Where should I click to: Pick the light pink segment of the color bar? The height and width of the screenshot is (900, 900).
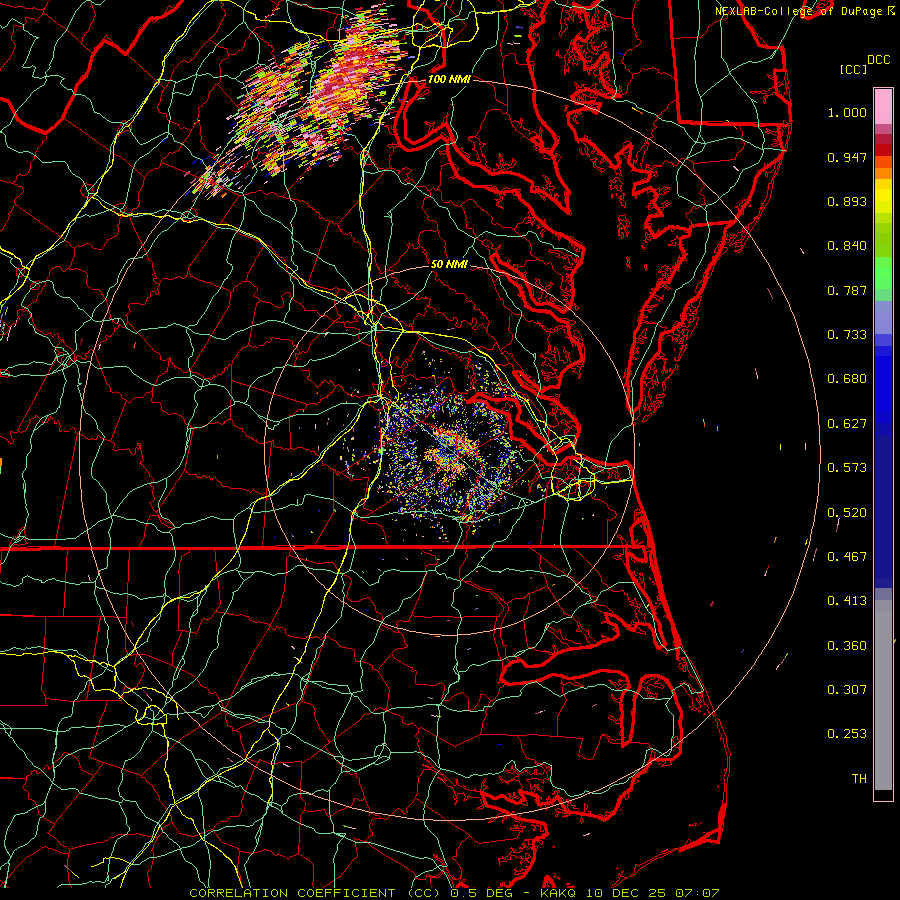pyautogui.click(x=883, y=106)
